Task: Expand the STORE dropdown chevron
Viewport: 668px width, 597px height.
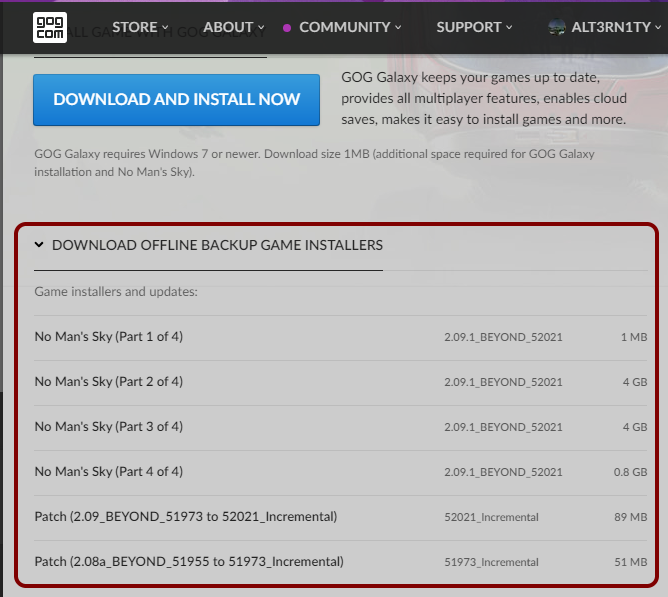Action: click(165, 28)
